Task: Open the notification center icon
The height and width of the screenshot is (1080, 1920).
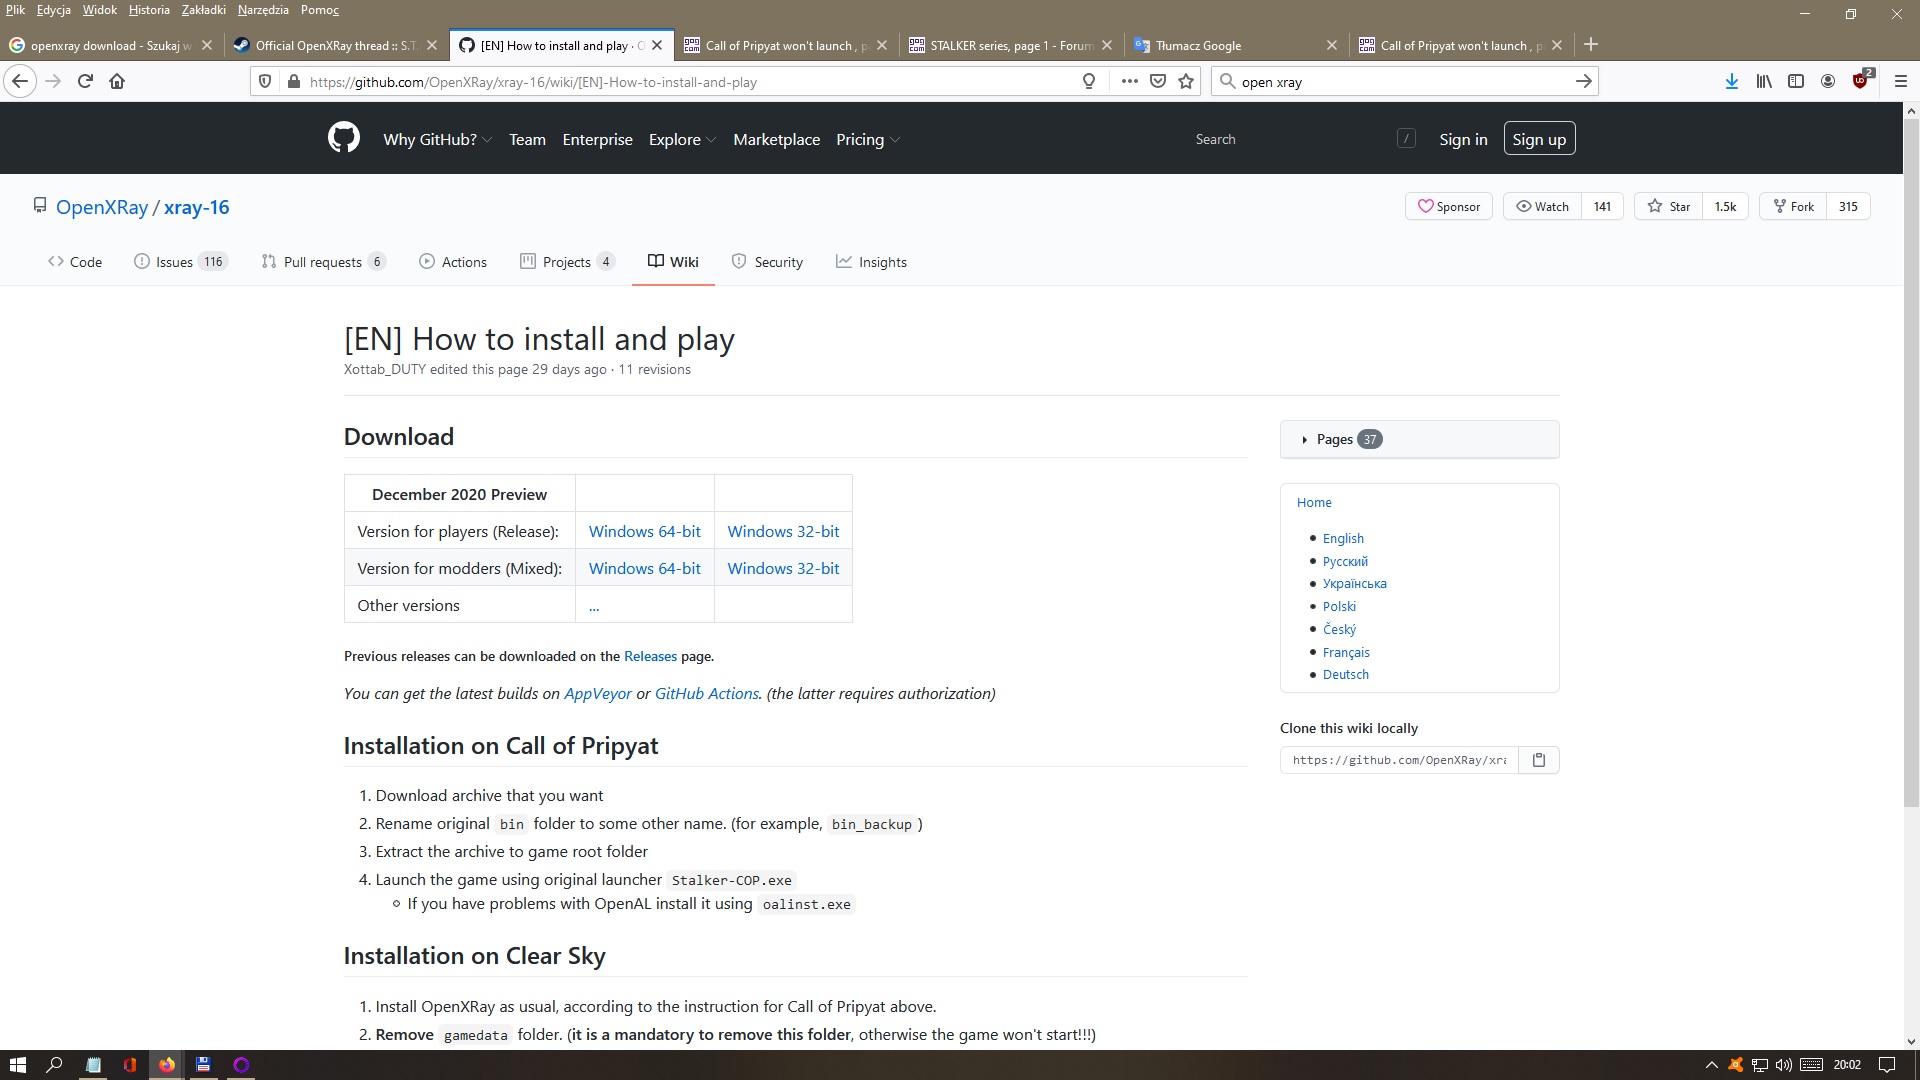Action: pyautogui.click(x=1887, y=1065)
